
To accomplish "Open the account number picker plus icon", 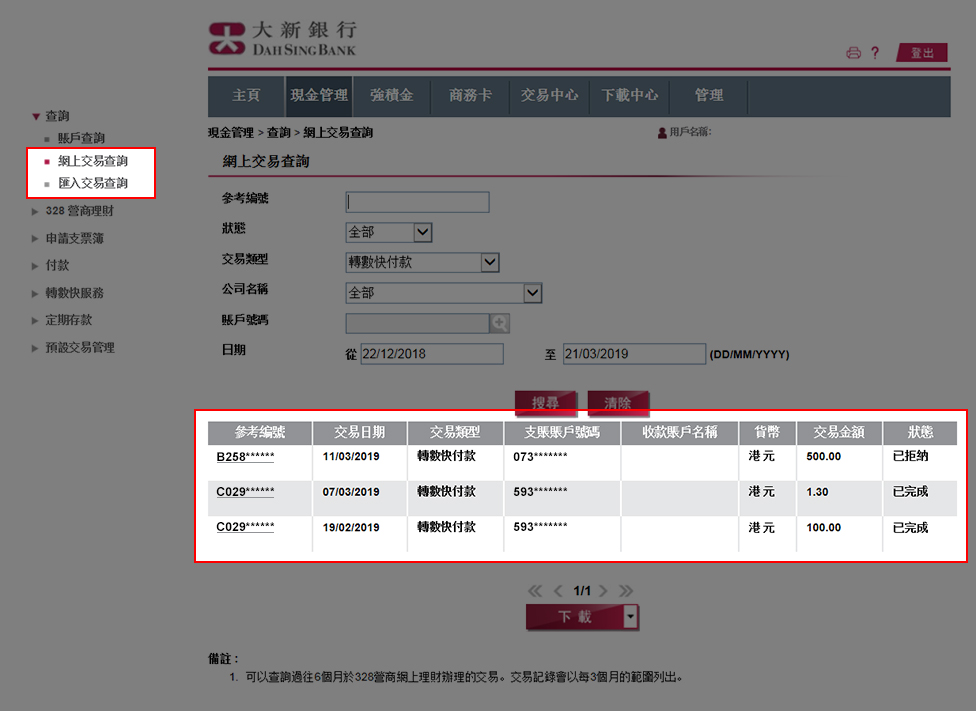I will tap(502, 323).
